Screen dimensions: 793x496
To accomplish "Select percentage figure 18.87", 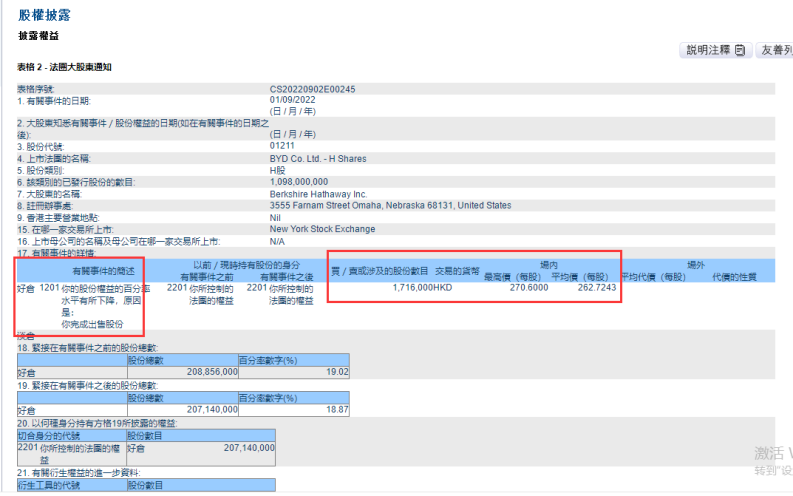I will [x=337, y=409].
